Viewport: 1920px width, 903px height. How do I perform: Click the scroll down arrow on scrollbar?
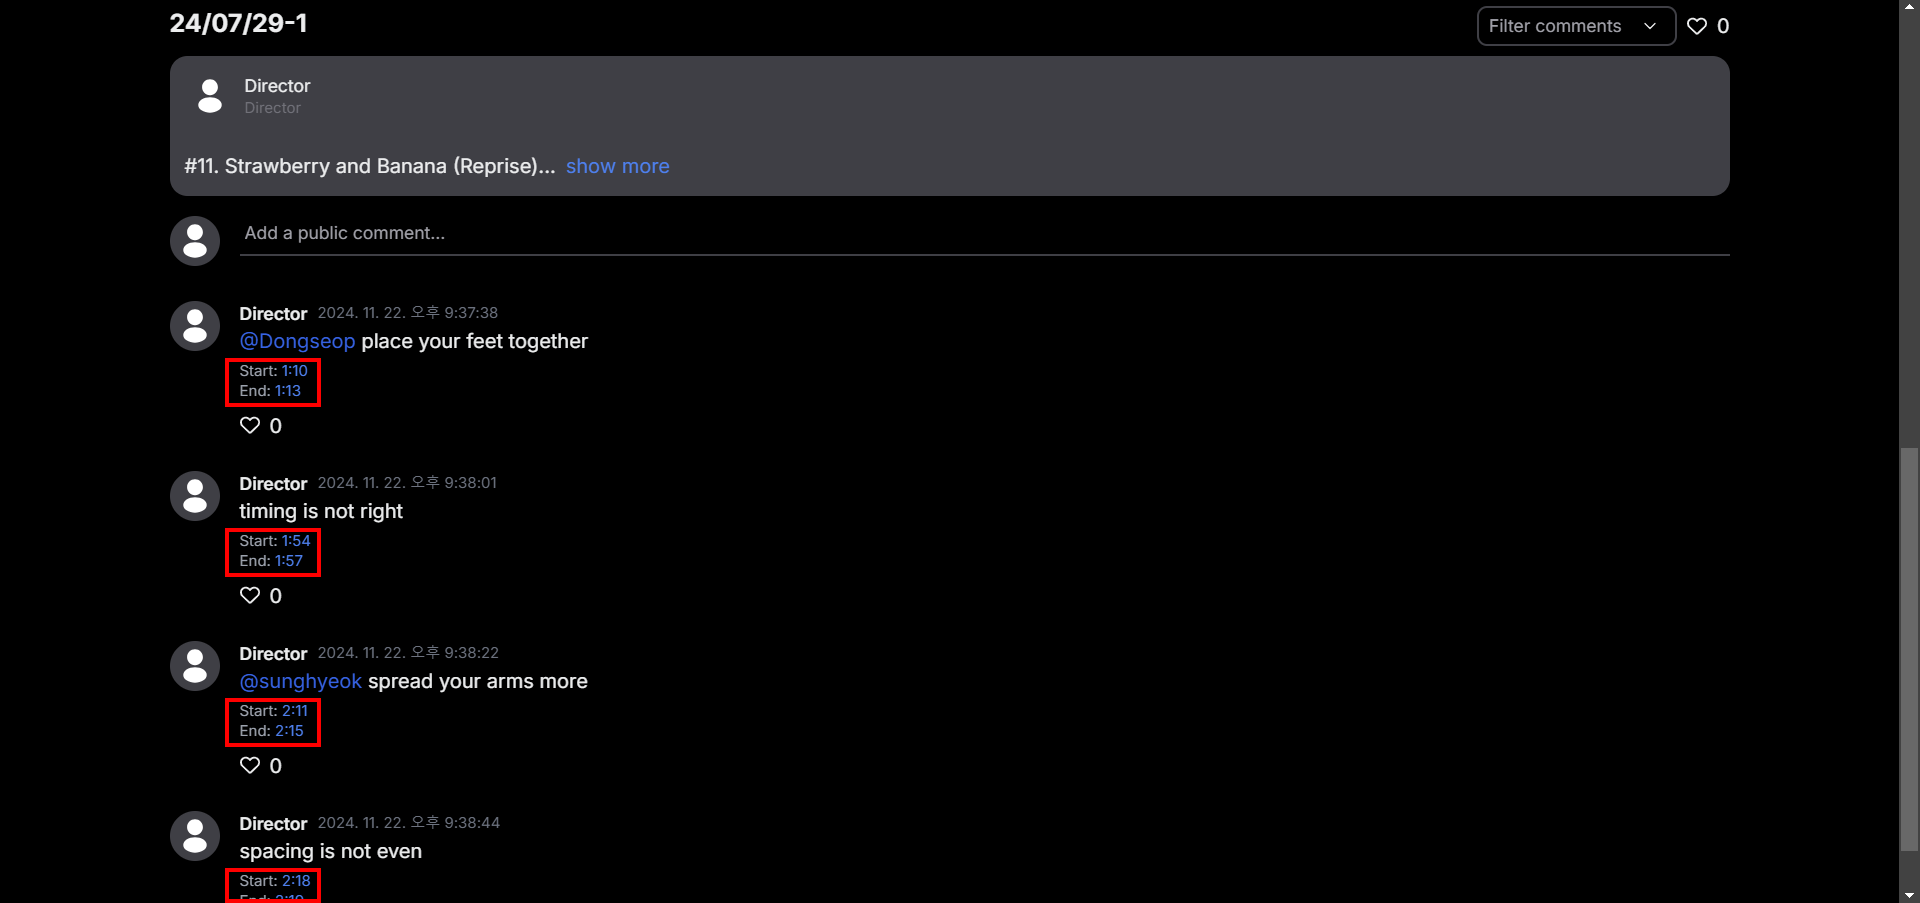click(x=1909, y=895)
